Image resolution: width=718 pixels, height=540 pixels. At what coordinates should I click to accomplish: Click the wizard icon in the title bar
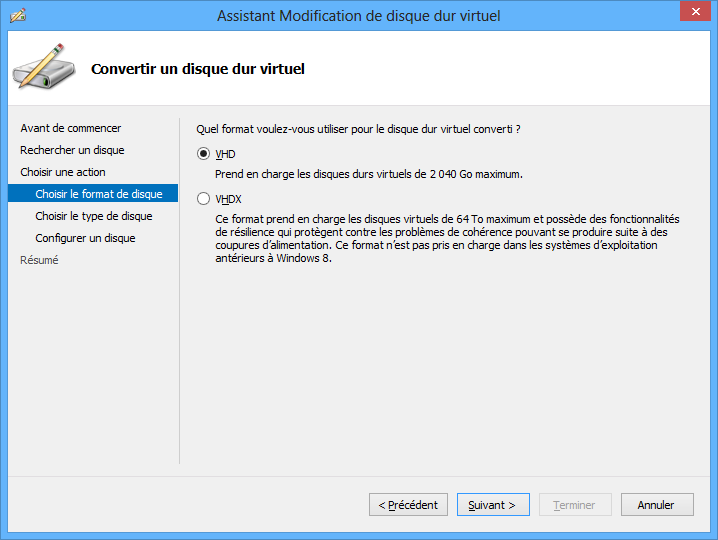[x=17, y=15]
